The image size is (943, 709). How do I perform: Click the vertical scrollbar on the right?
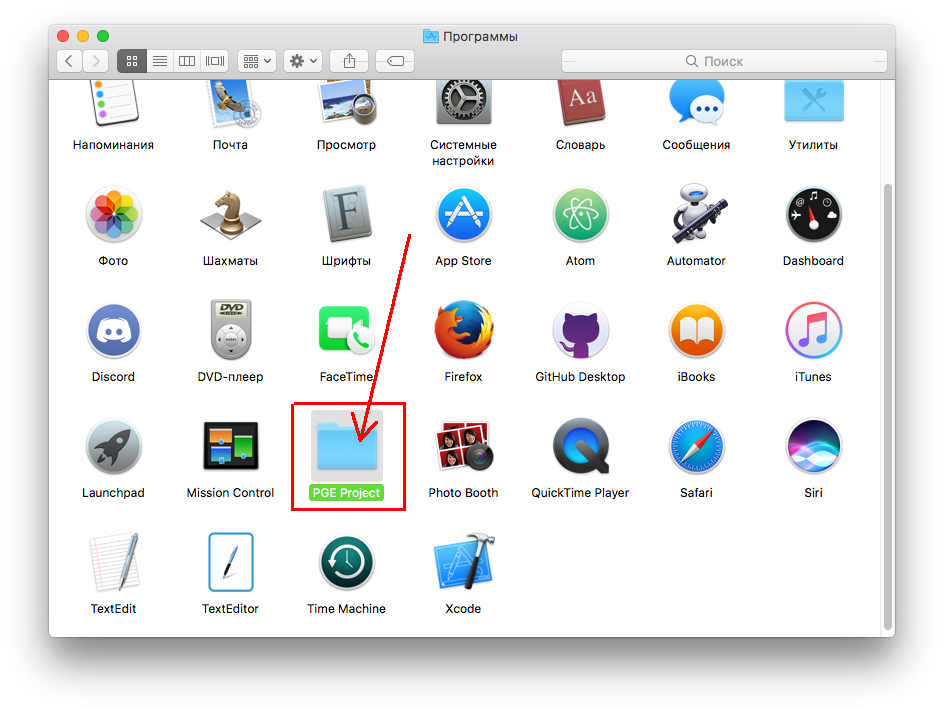[x=887, y=400]
